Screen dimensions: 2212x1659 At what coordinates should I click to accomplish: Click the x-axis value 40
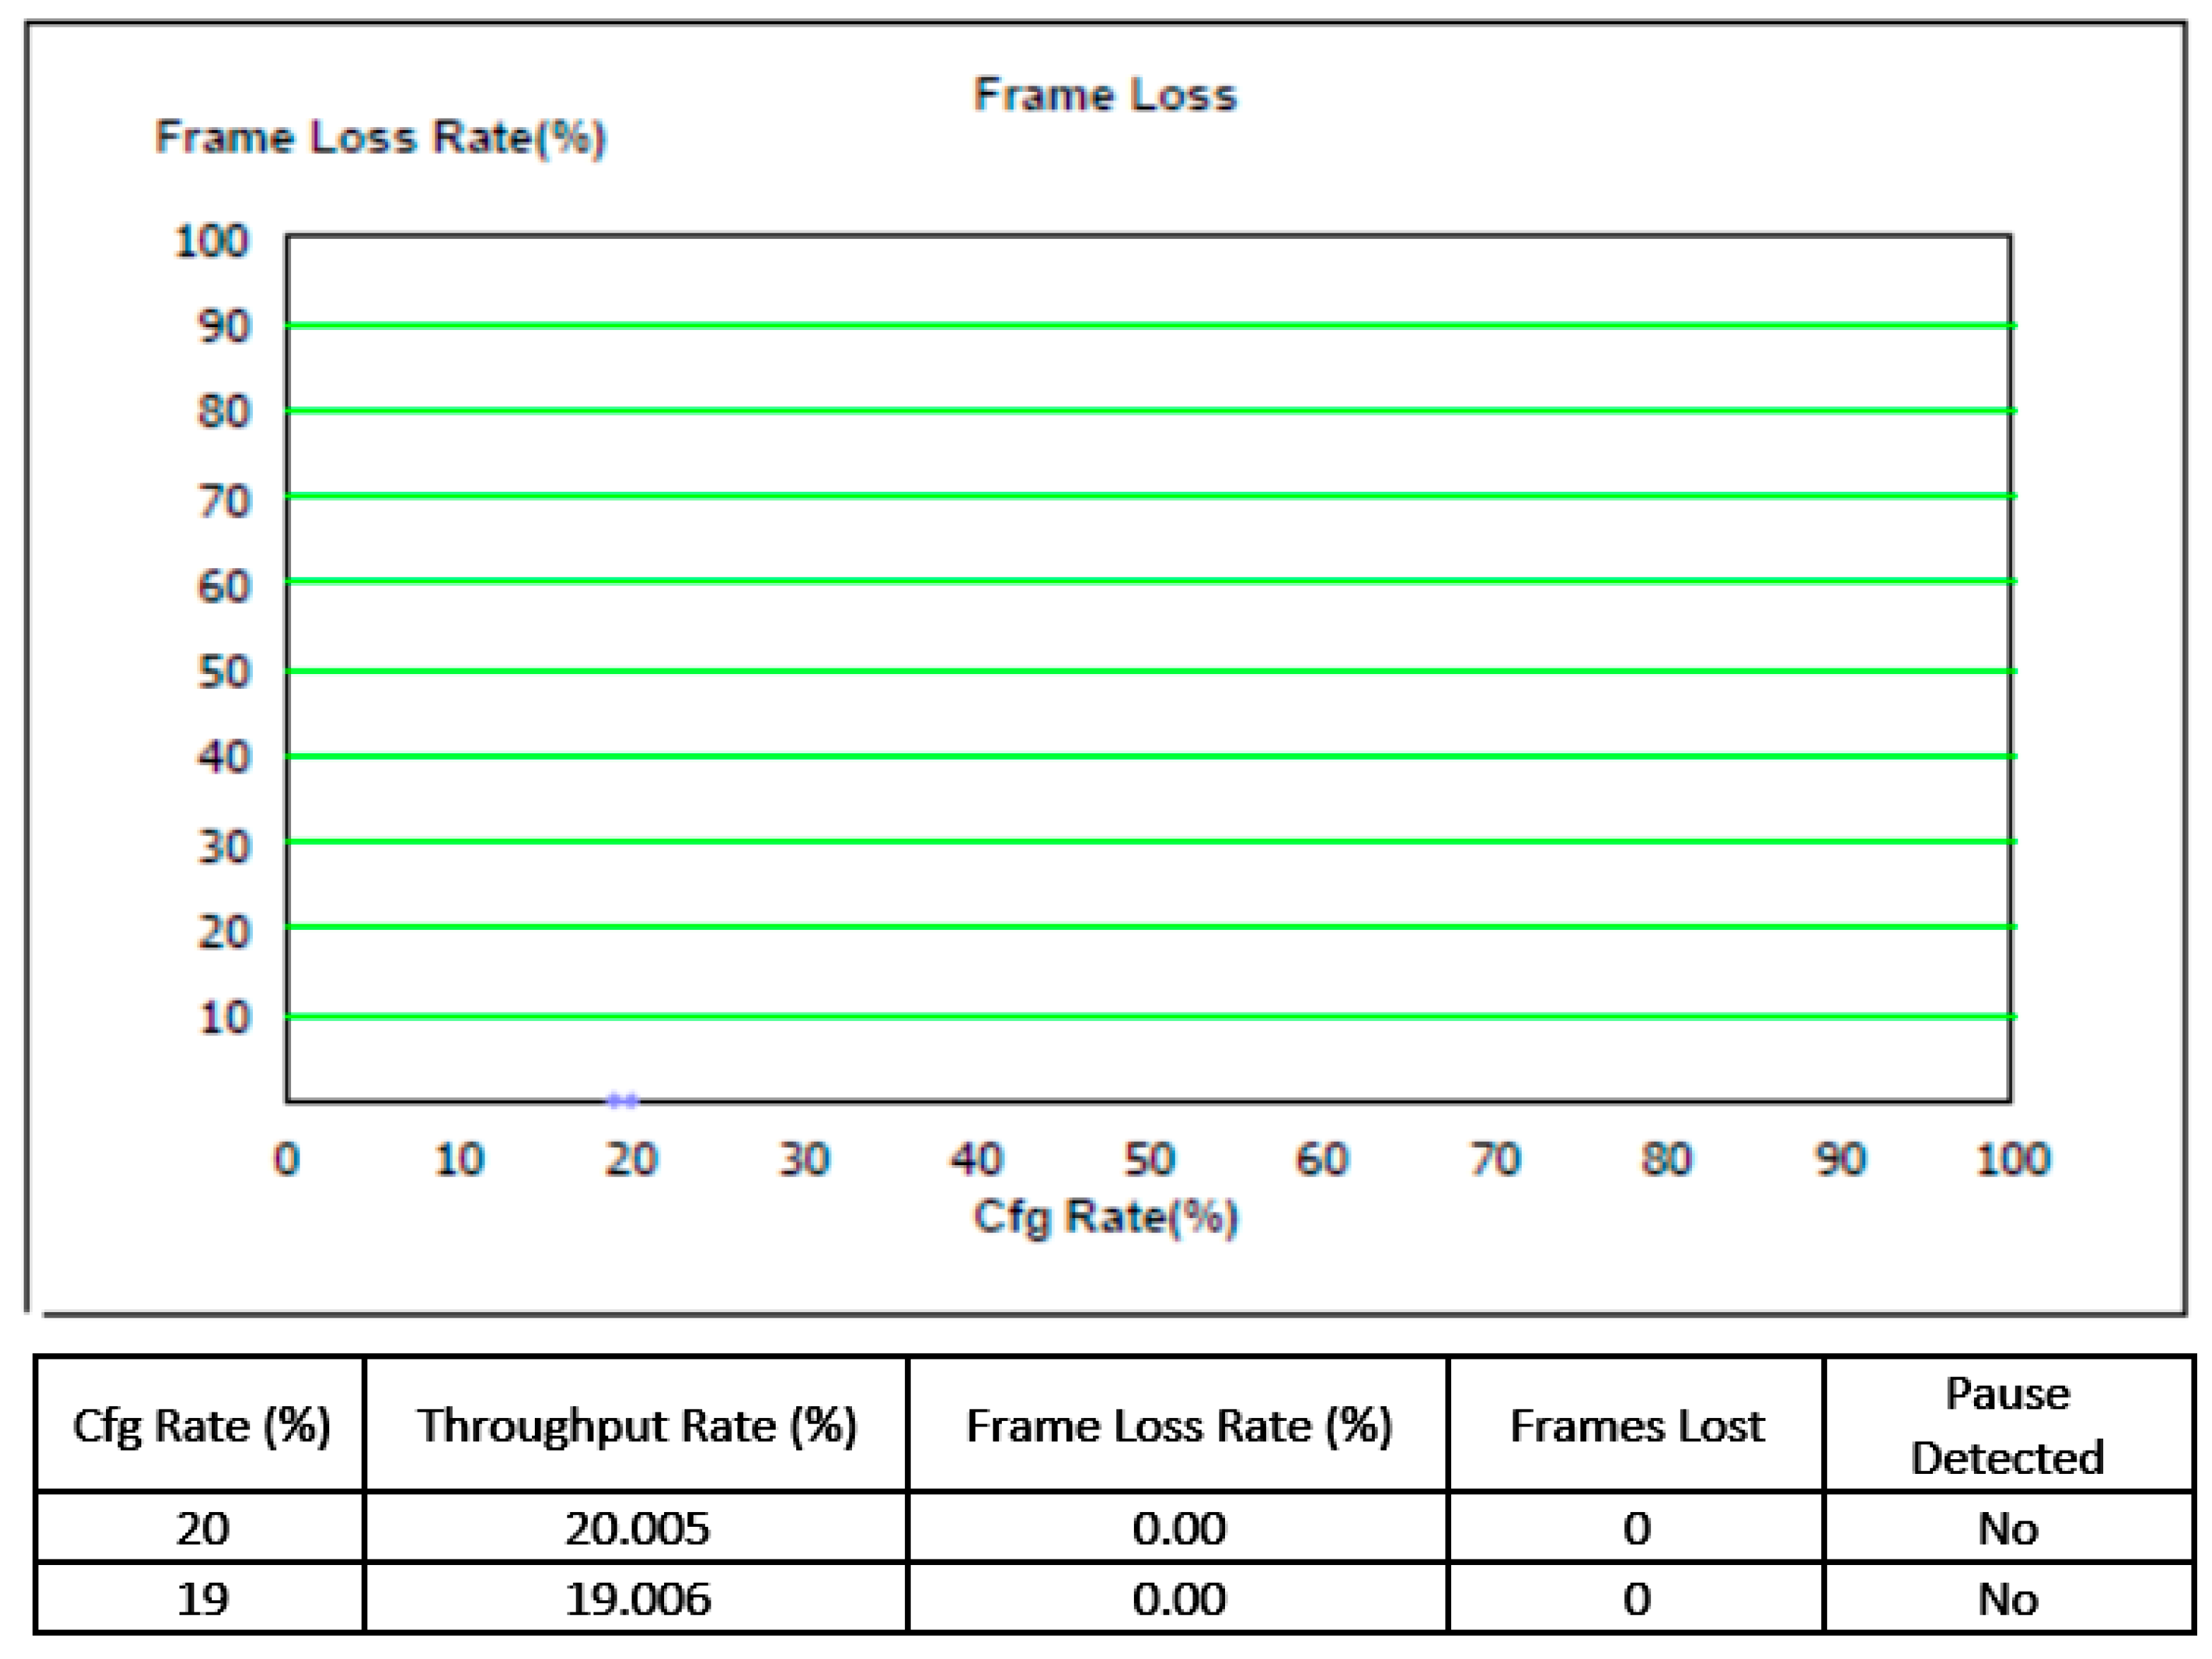coord(976,1160)
